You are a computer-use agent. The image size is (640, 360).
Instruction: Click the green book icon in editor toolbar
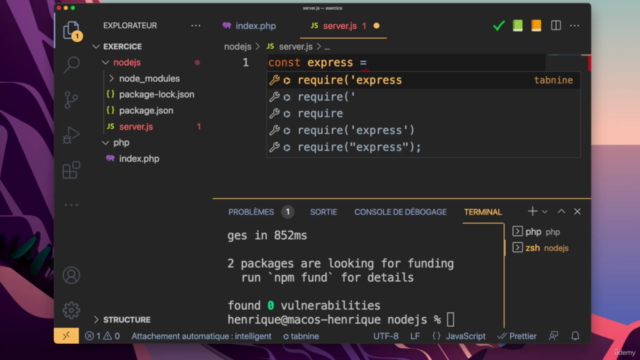pyautogui.click(x=518, y=26)
